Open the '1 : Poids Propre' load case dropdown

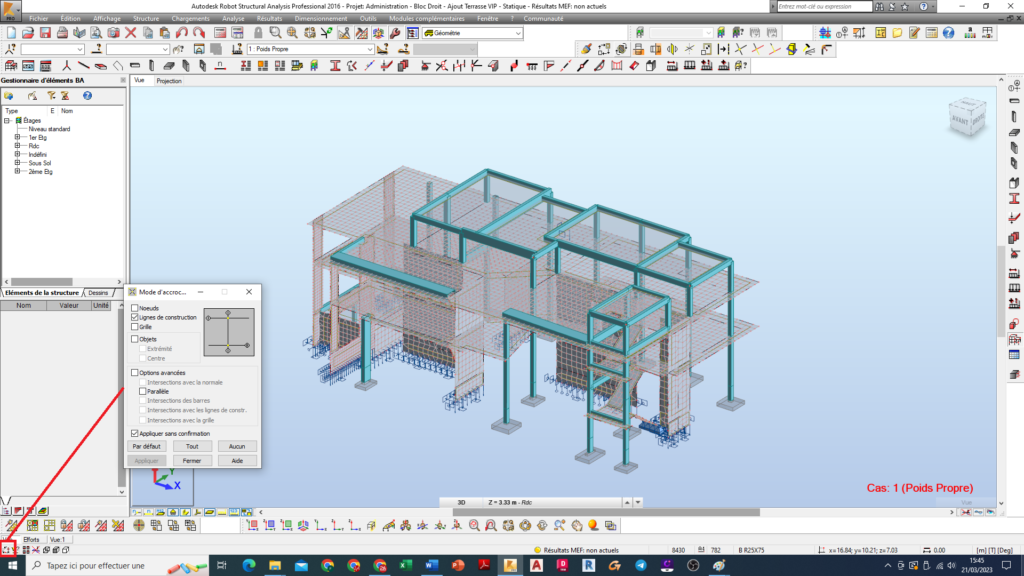(370, 47)
